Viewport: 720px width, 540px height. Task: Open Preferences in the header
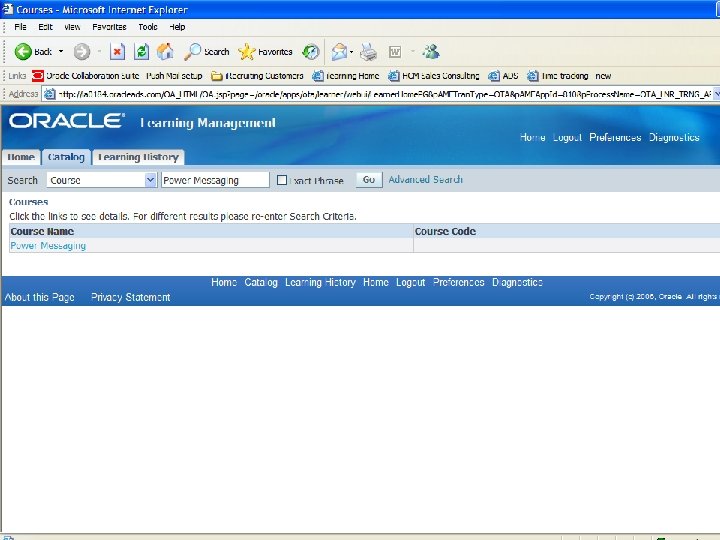coord(615,137)
